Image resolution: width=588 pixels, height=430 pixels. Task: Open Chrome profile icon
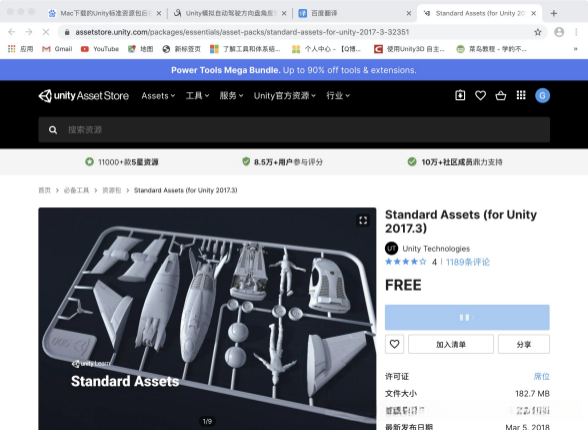pyautogui.click(x=559, y=32)
